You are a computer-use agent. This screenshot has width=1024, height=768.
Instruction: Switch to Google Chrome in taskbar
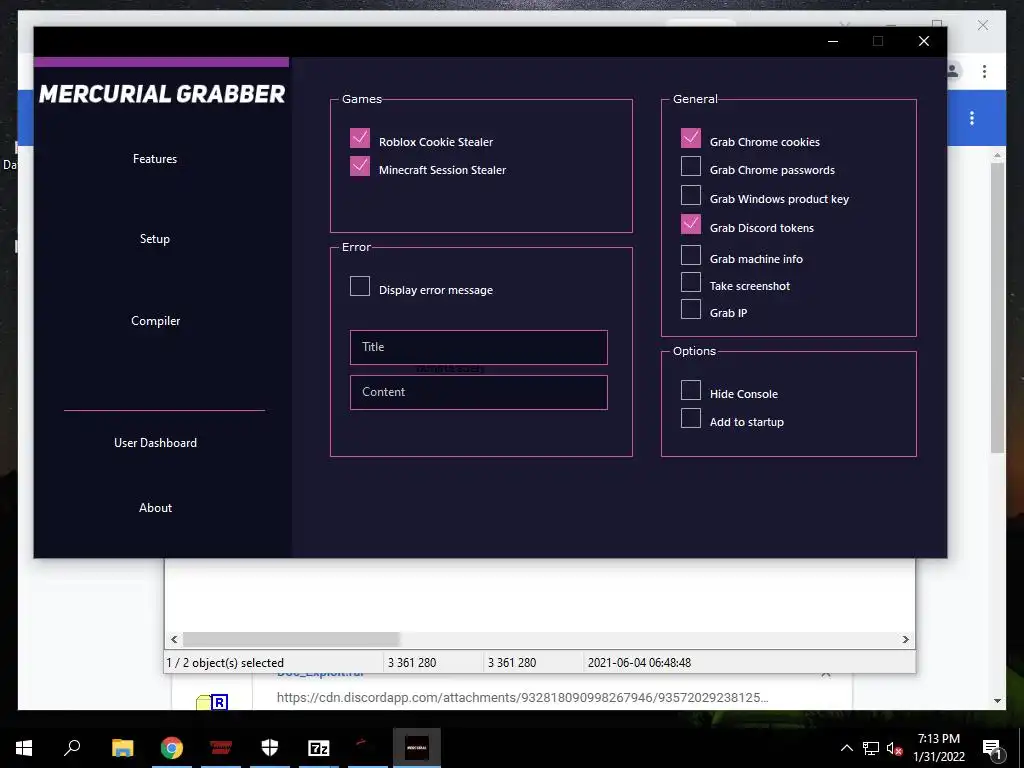pos(172,748)
